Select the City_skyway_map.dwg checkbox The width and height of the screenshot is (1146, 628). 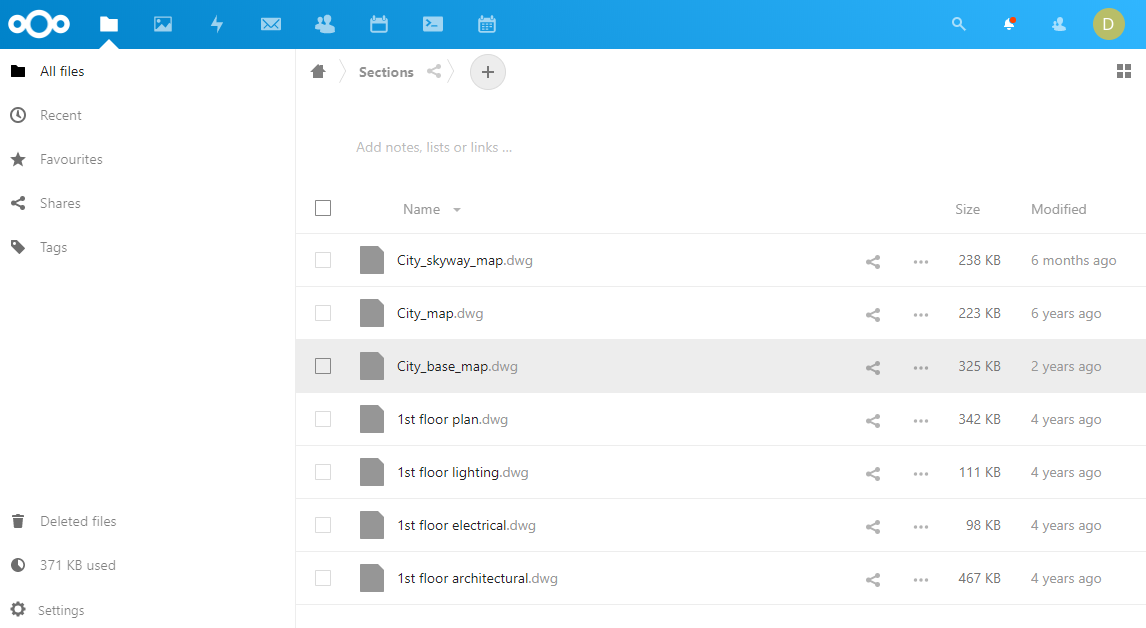point(323,260)
